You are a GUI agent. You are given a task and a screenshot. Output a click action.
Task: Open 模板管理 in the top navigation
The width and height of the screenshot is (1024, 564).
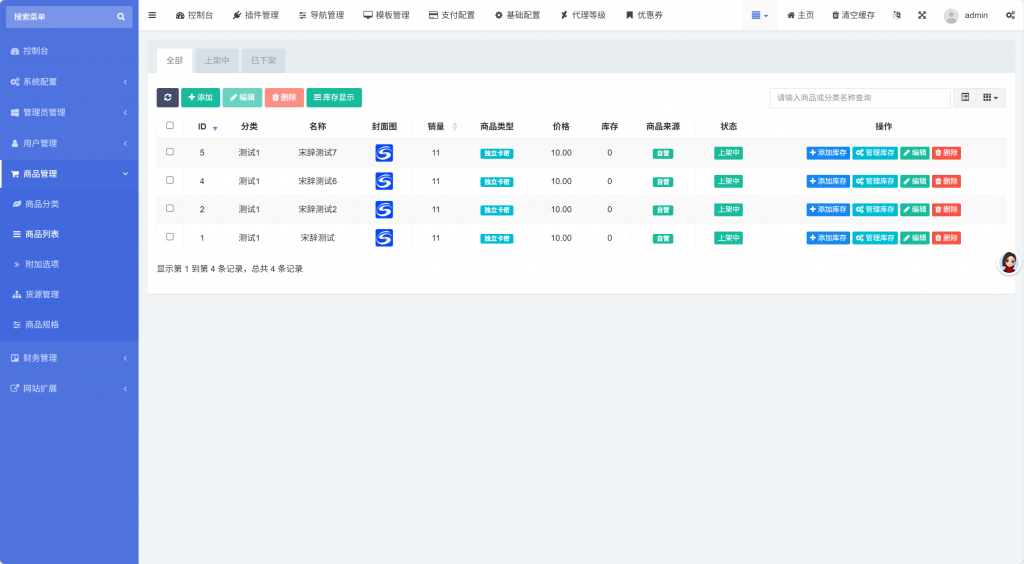click(387, 15)
